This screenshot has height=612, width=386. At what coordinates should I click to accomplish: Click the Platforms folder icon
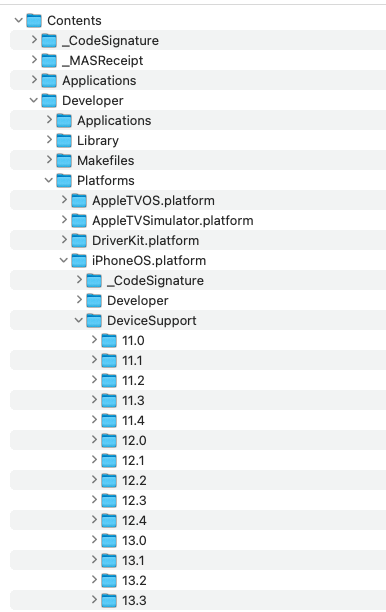(x=64, y=180)
